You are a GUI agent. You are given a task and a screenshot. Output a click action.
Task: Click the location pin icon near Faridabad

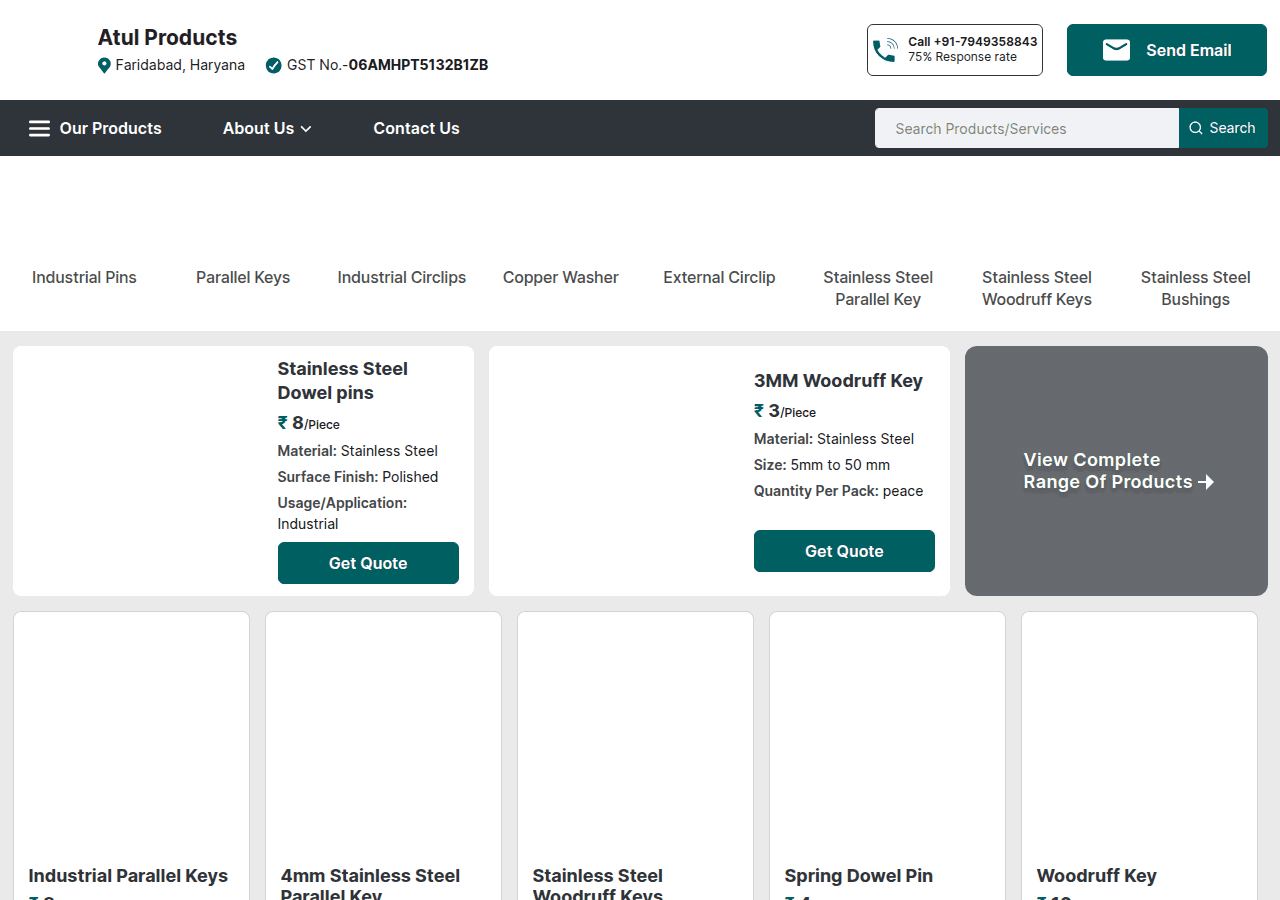coord(104,65)
